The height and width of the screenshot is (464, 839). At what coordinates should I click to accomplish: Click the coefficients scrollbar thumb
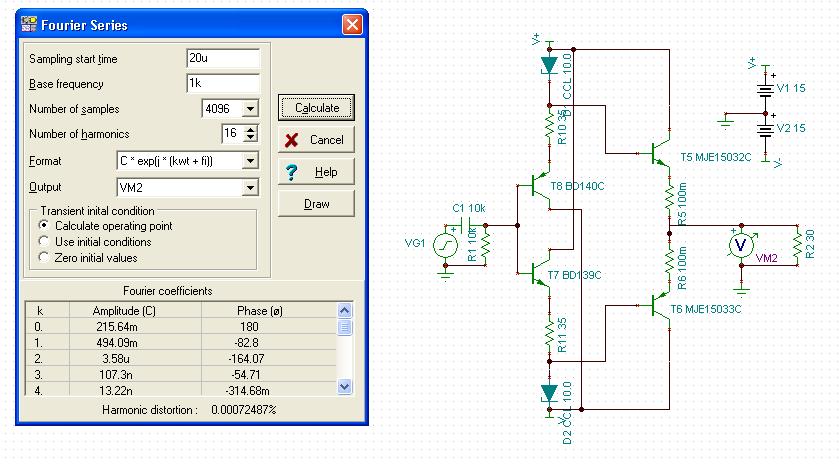345,327
